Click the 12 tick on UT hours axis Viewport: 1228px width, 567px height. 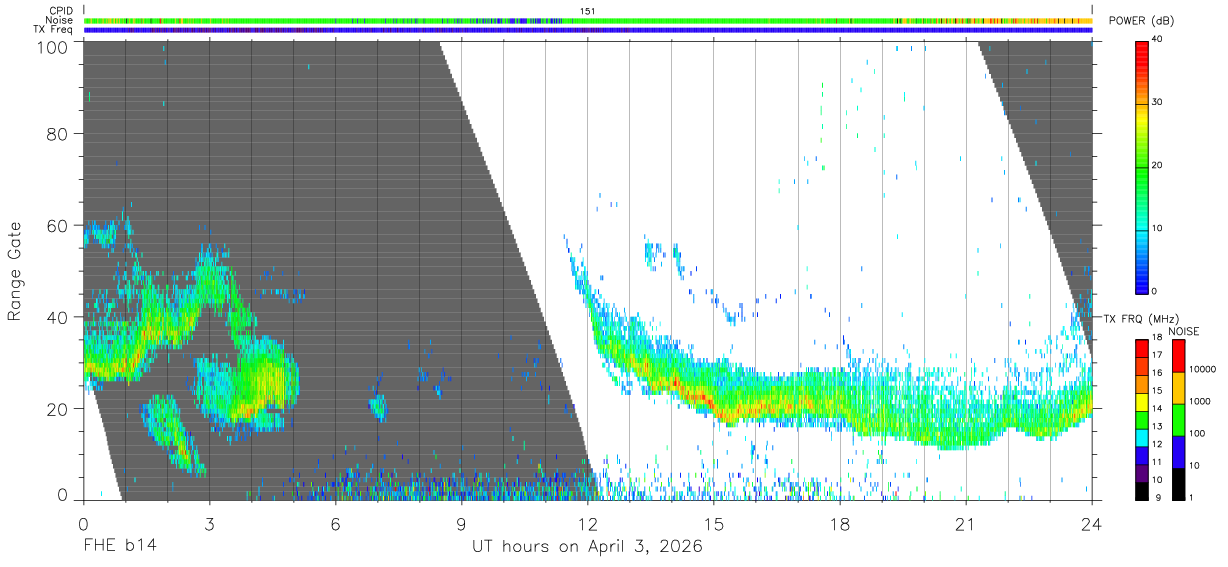(x=588, y=523)
